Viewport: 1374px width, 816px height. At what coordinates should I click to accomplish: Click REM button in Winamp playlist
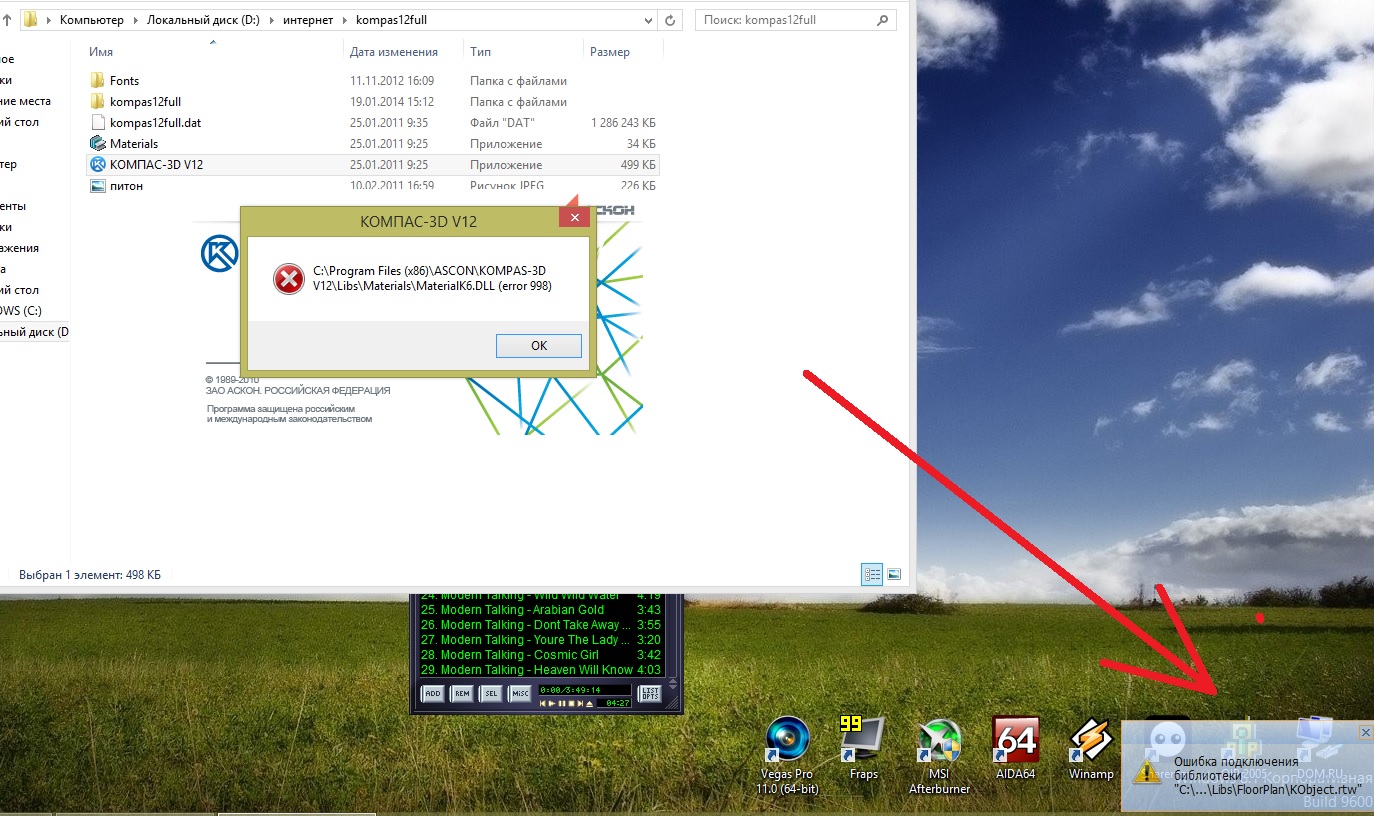coord(462,693)
